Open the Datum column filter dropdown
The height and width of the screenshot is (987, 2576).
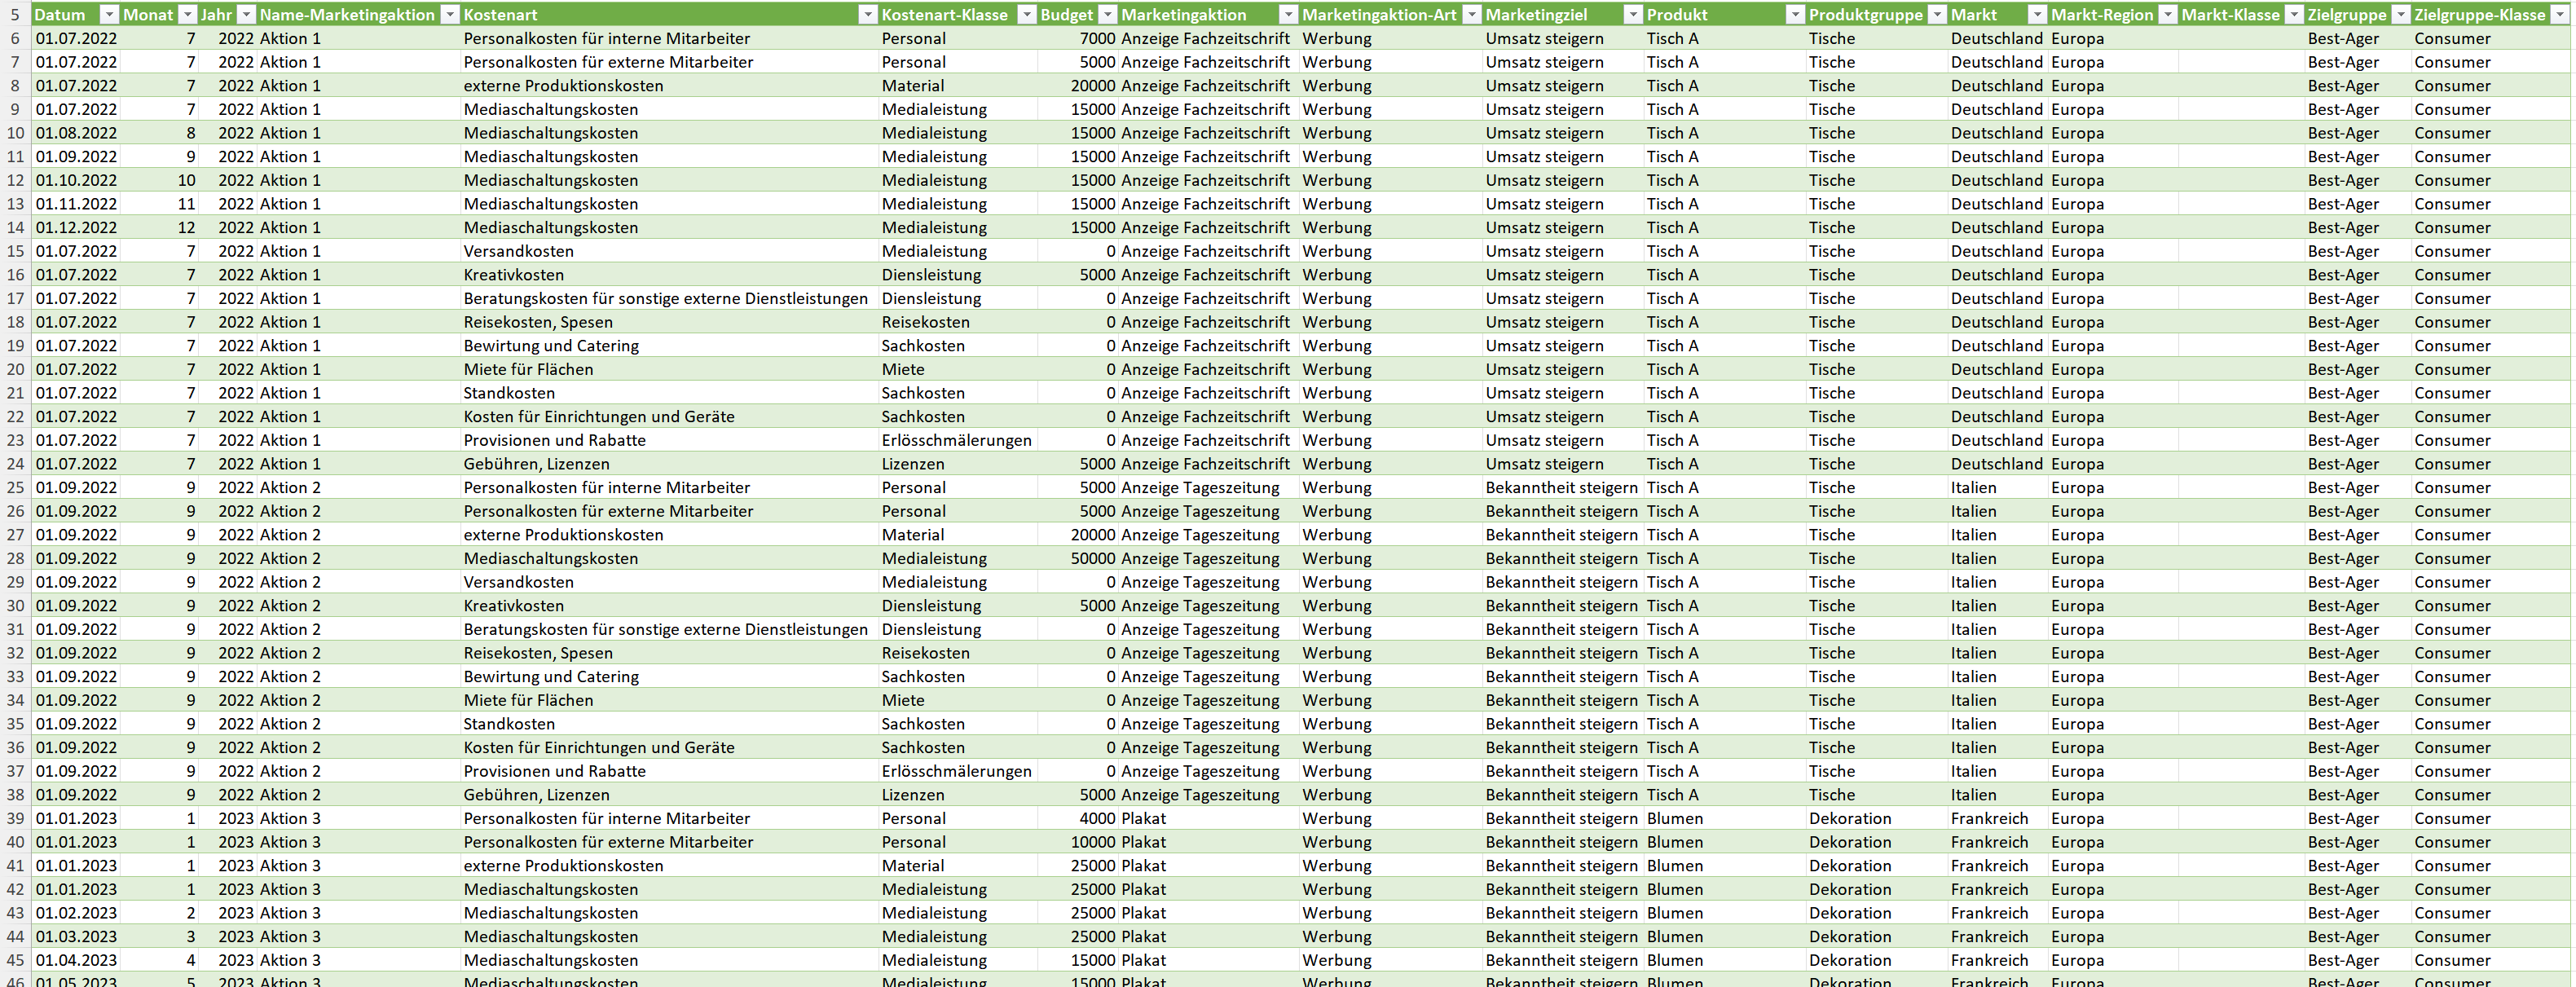[x=110, y=15]
